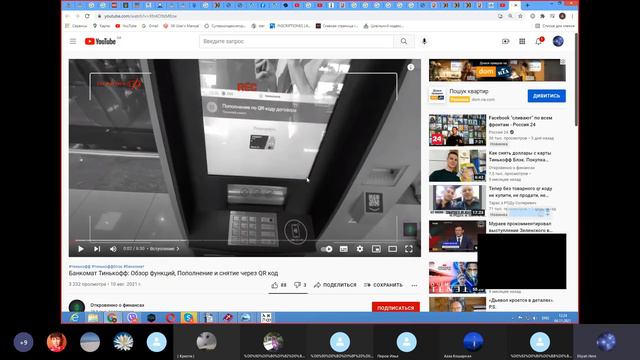
Task: Open the reading list at bookmarks bar end
Action: (555, 26)
